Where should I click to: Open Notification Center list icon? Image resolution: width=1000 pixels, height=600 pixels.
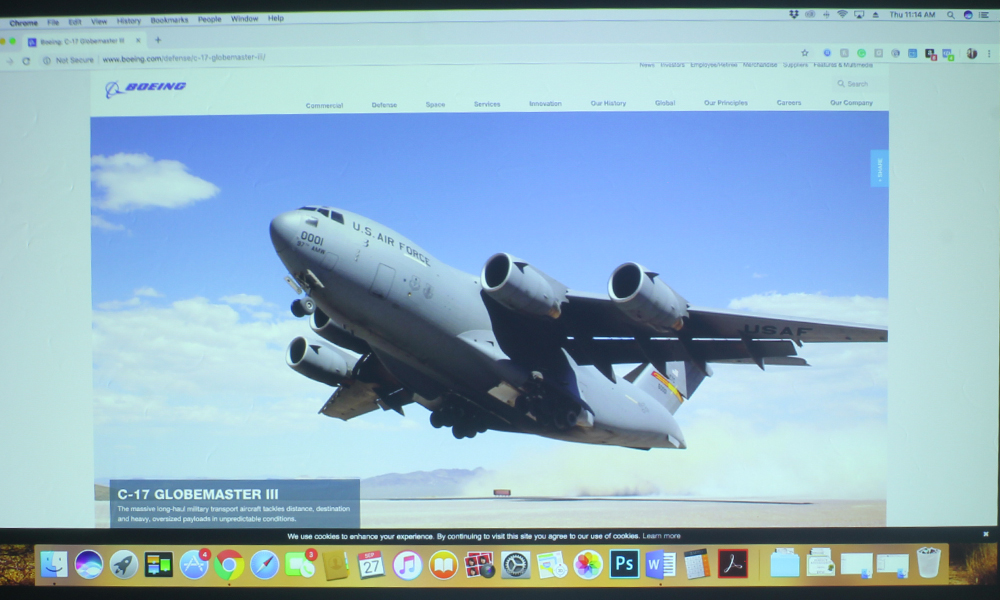click(983, 15)
